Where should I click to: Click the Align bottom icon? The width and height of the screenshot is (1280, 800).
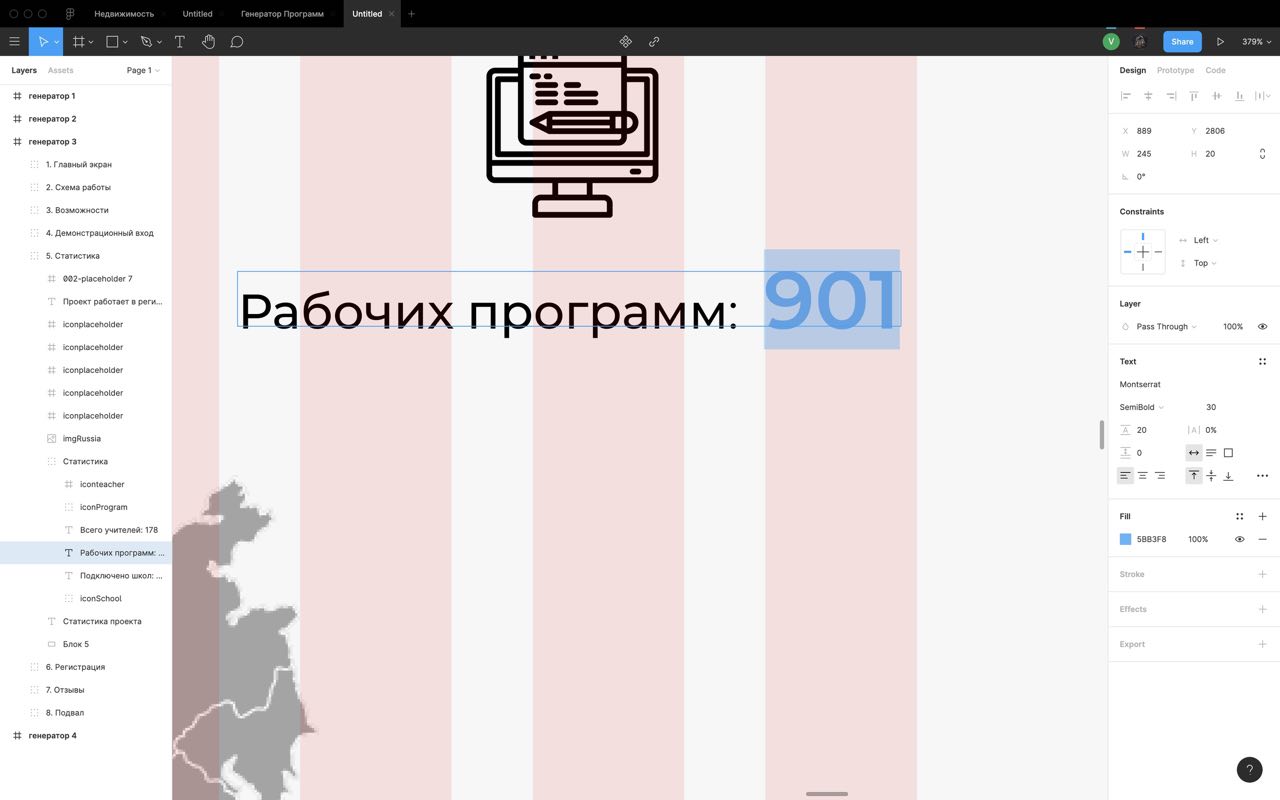tap(1240, 96)
